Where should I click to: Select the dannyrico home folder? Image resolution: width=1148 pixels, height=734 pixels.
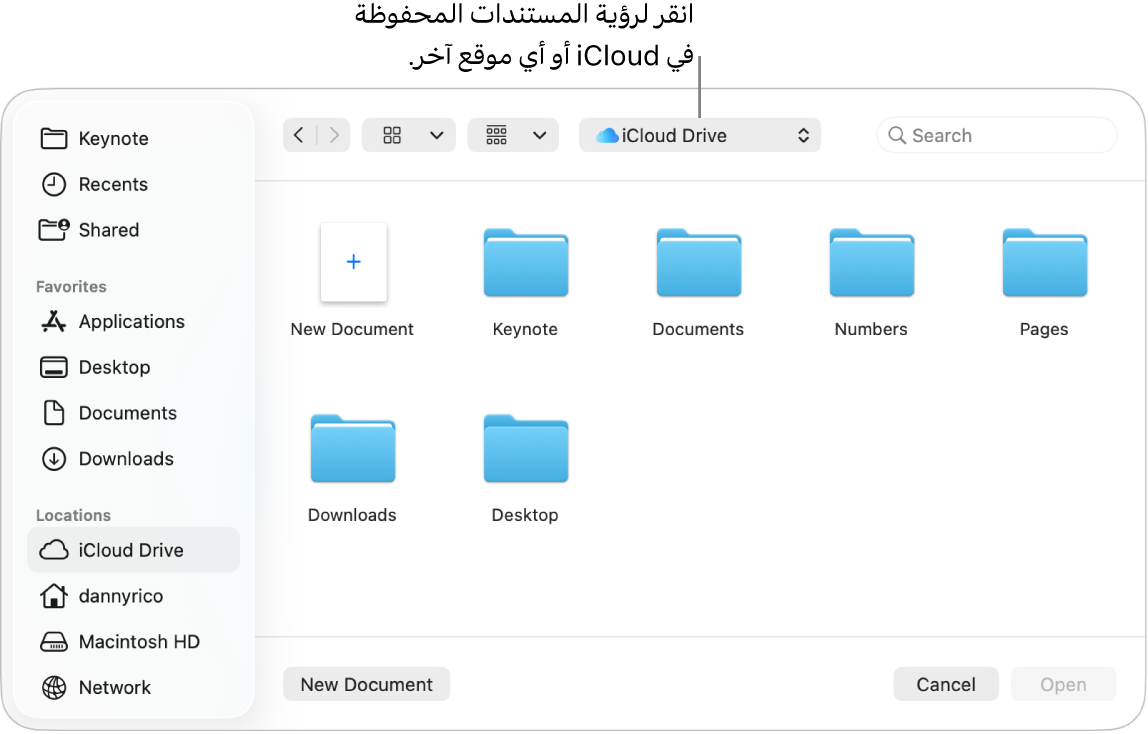click(x=121, y=595)
